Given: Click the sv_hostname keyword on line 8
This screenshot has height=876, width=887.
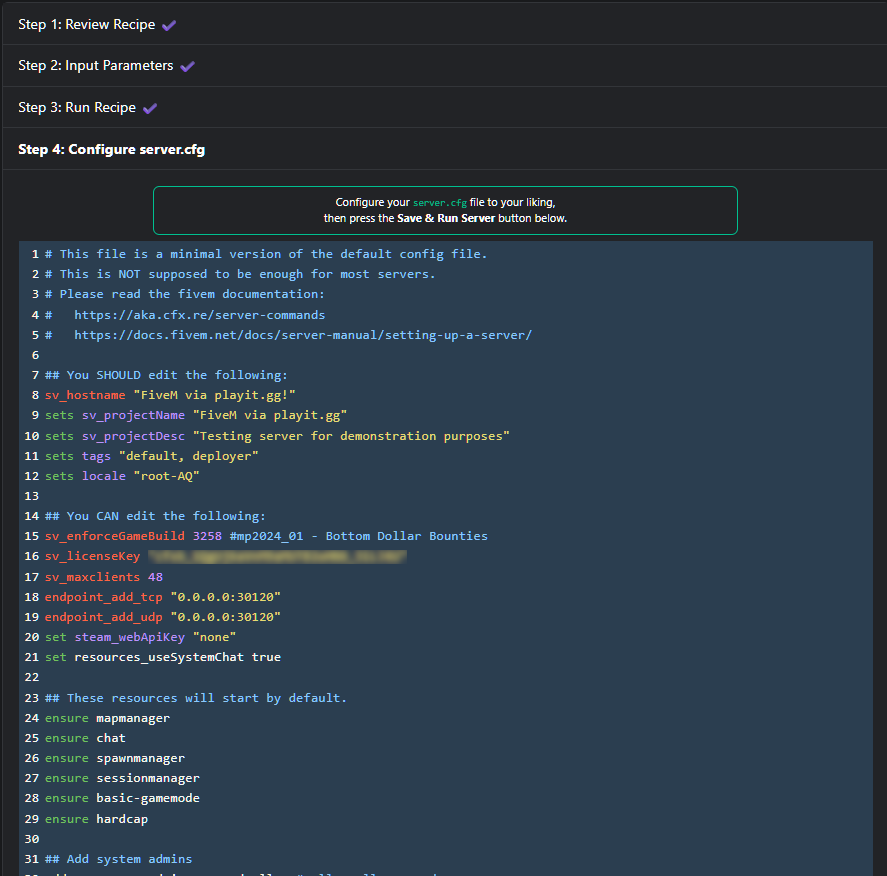Looking at the screenshot, I should click(85, 395).
